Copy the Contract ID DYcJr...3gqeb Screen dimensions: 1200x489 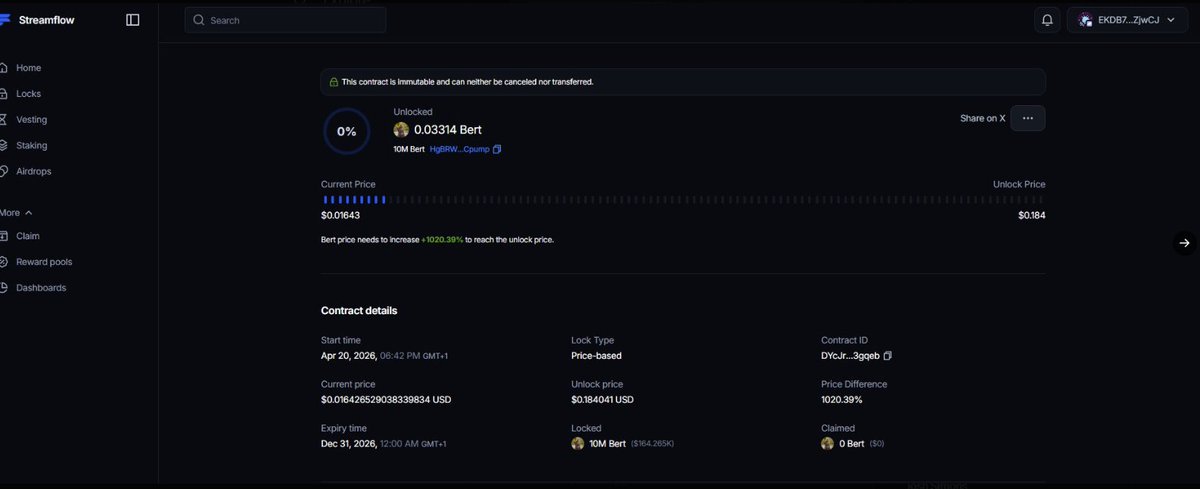click(888, 356)
